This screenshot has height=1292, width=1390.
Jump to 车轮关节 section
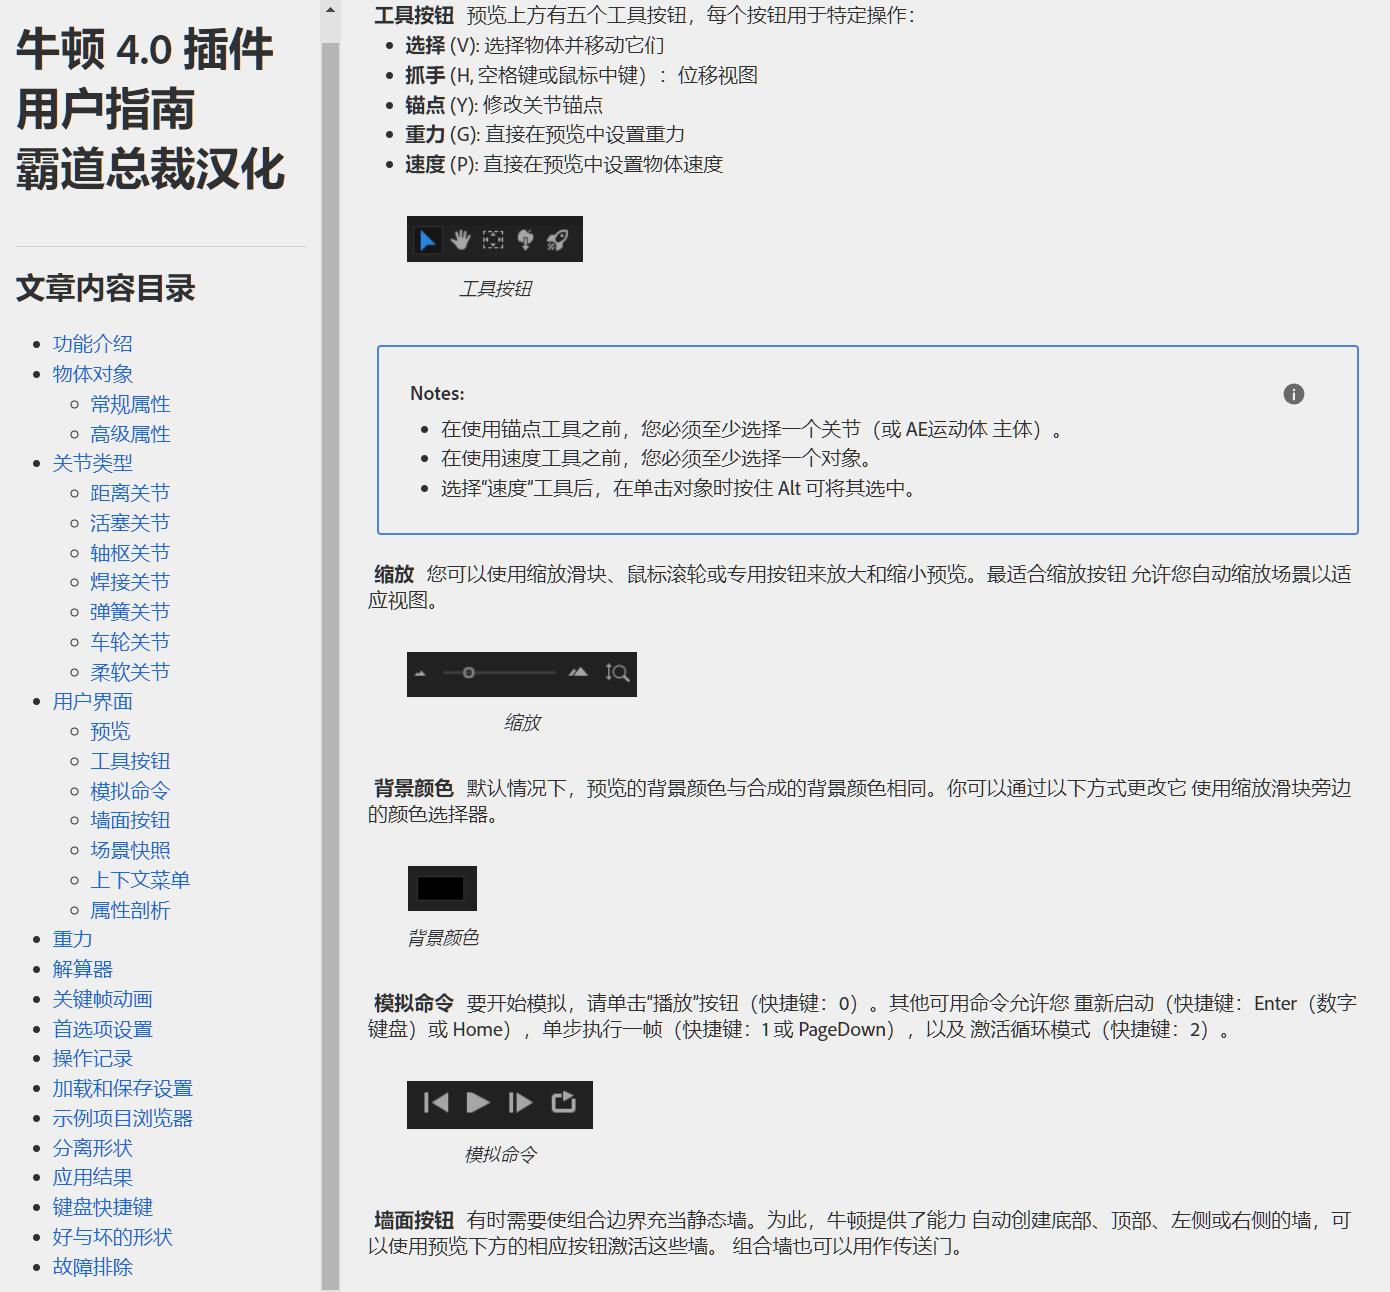pyautogui.click(x=130, y=642)
